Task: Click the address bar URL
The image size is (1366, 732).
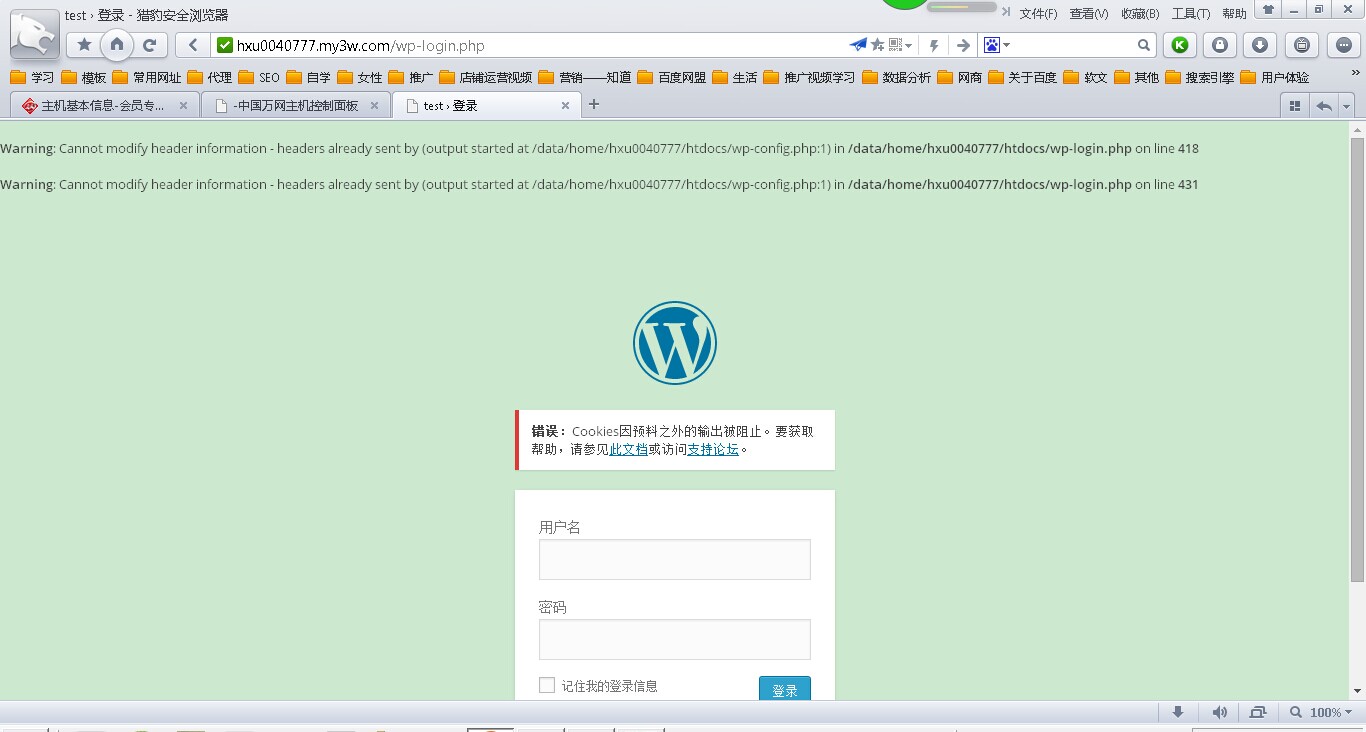Action: pos(360,45)
